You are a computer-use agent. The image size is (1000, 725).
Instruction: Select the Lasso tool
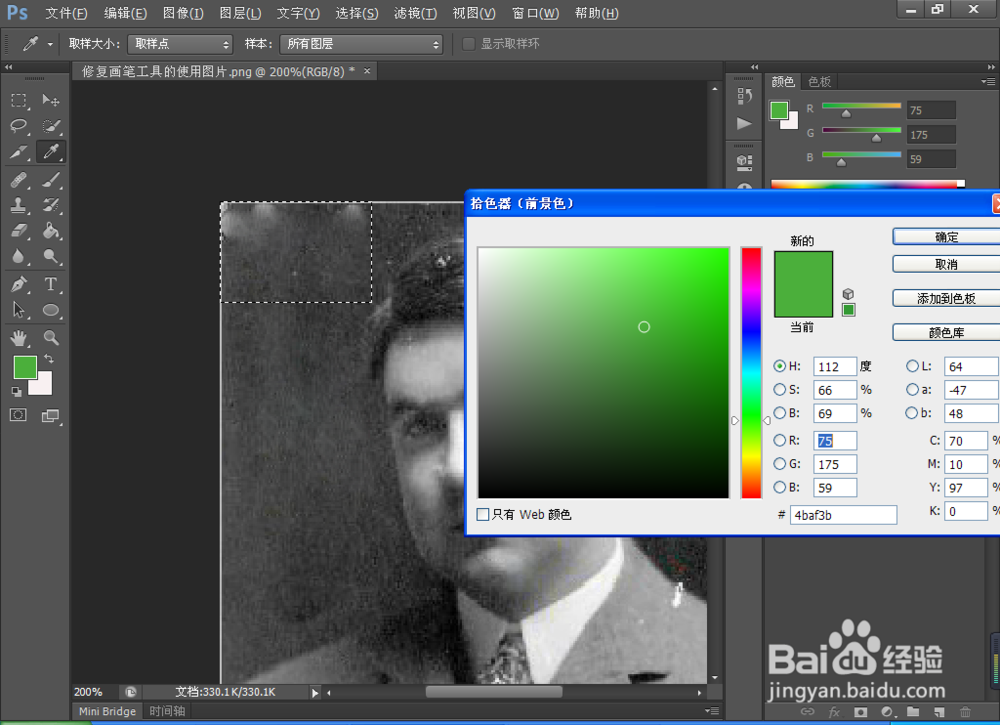click(x=18, y=126)
